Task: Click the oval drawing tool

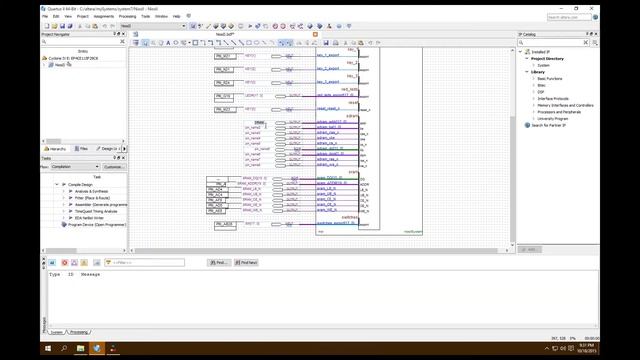Action: [256, 43]
